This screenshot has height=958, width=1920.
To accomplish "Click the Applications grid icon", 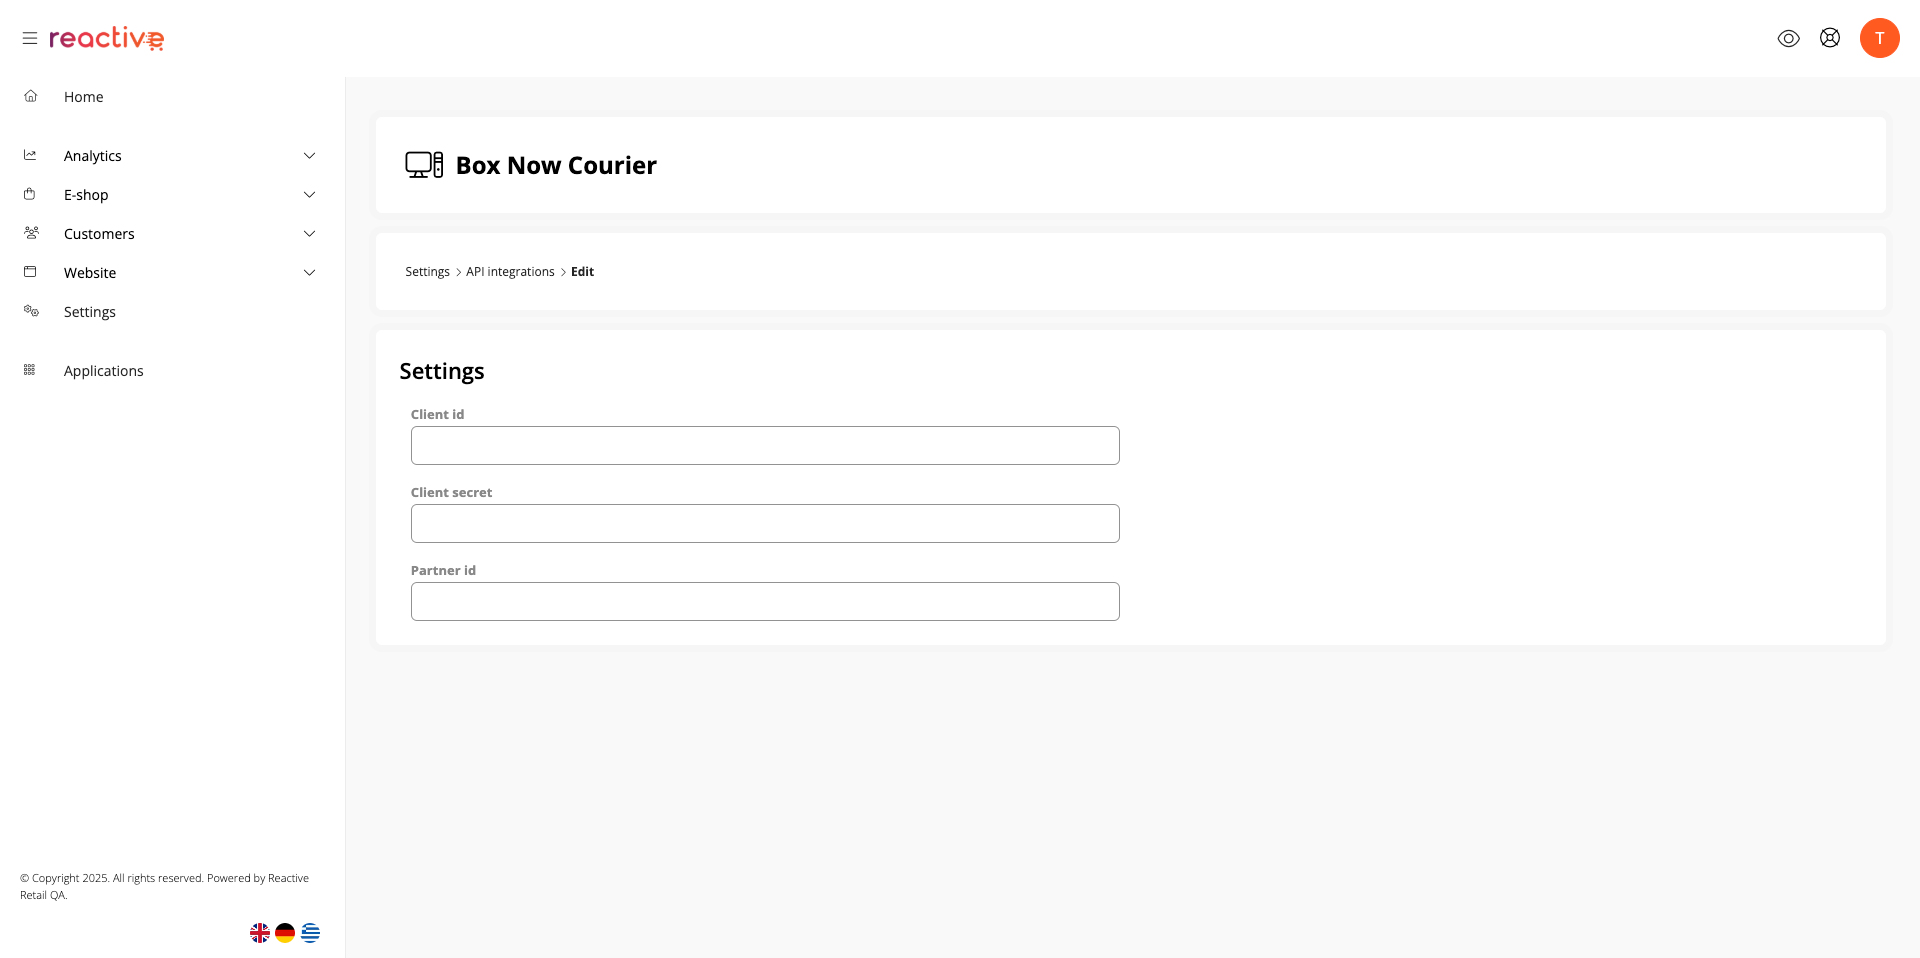I will point(30,370).
